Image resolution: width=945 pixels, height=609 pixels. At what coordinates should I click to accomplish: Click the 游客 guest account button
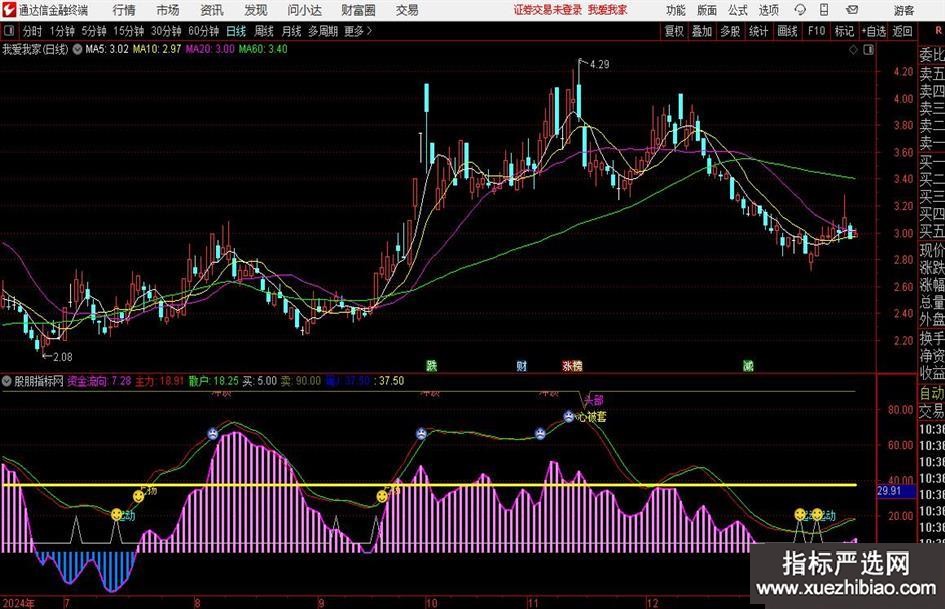click(903, 10)
